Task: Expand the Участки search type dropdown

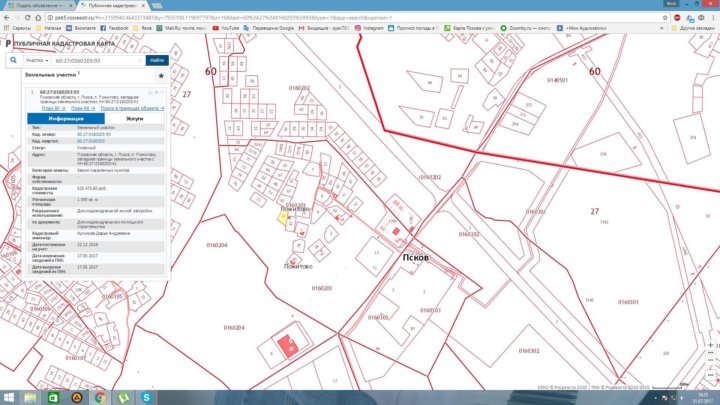Action: [36, 60]
